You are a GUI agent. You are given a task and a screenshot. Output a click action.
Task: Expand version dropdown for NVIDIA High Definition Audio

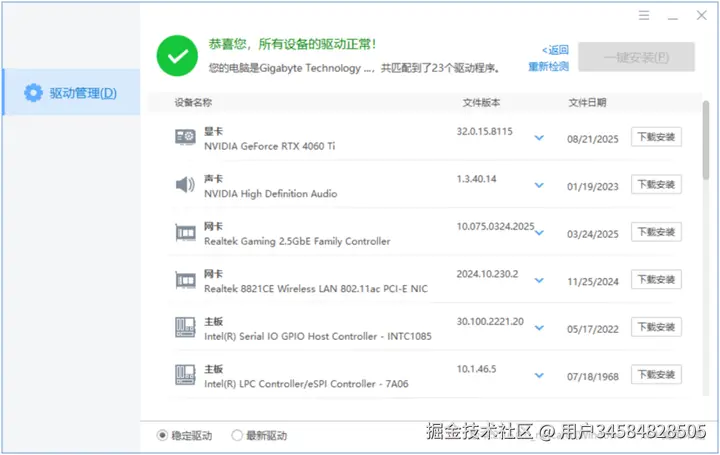pos(539,185)
